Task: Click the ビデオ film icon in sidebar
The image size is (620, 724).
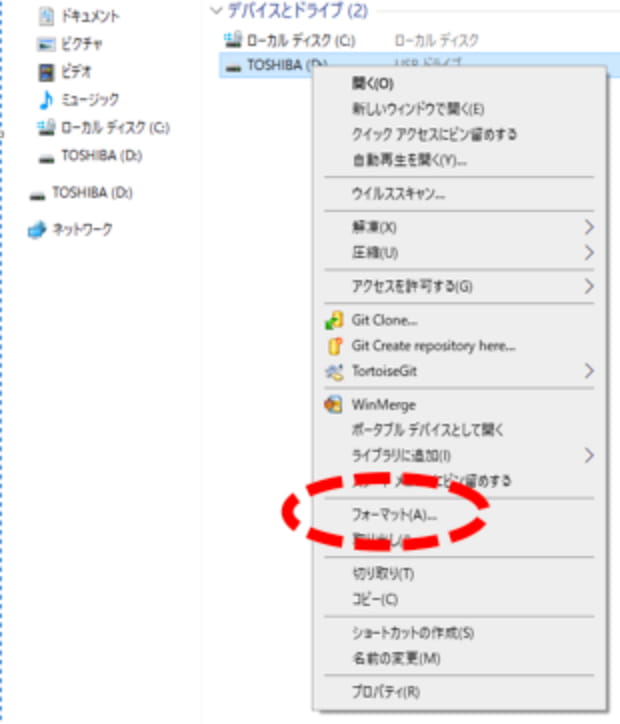Action: click(46, 72)
